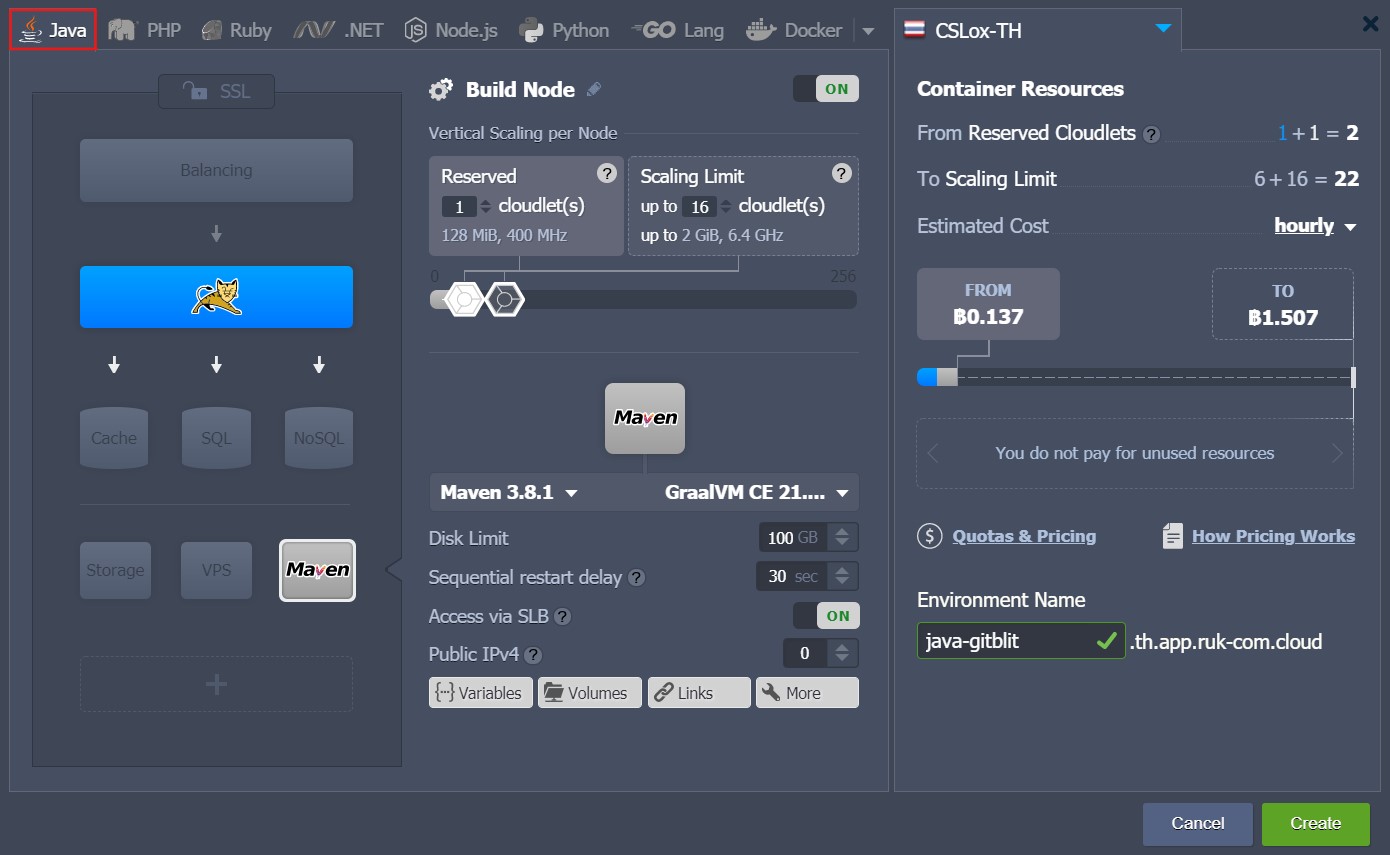The height and width of the screenshot is (855, 1390).
Task: Open help for Access via SLB
Action: [x=563, y=617]
